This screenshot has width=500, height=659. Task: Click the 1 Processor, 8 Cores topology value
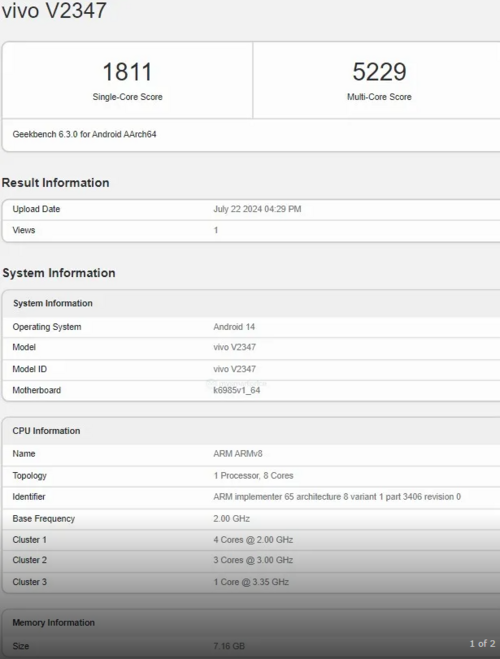pyautogui.click(x=253, y=475)
